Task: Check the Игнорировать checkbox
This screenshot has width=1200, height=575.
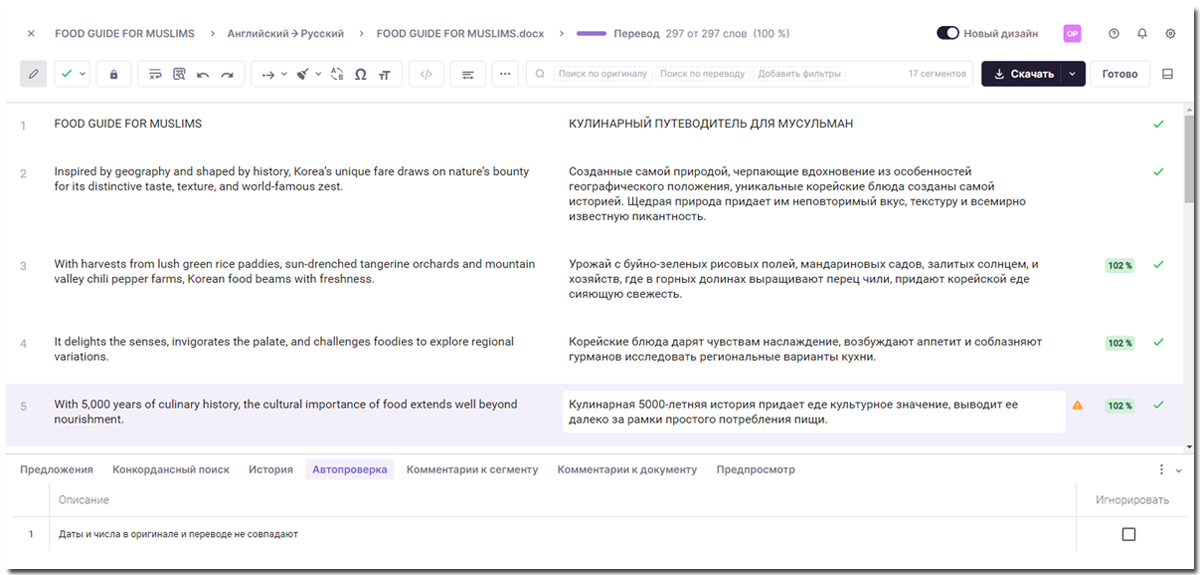Action: 1128,534
